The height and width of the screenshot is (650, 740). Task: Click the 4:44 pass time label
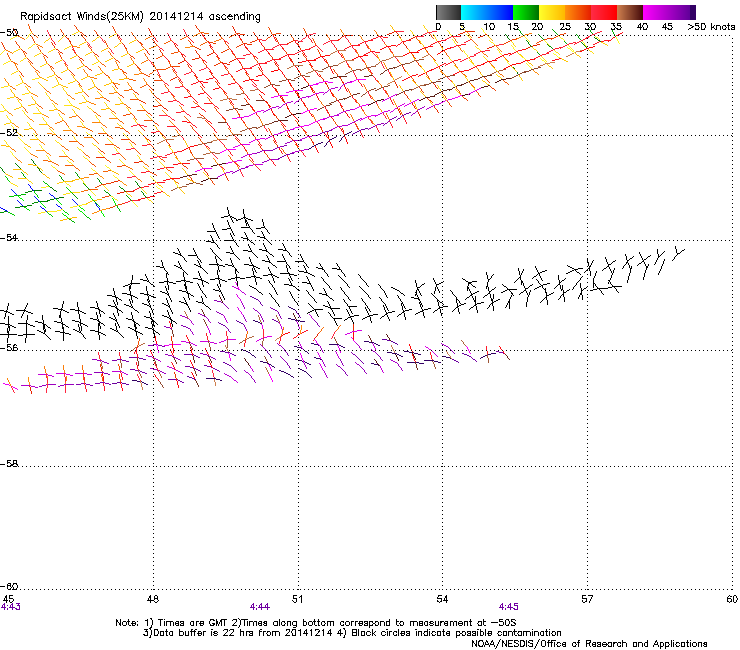260,607
